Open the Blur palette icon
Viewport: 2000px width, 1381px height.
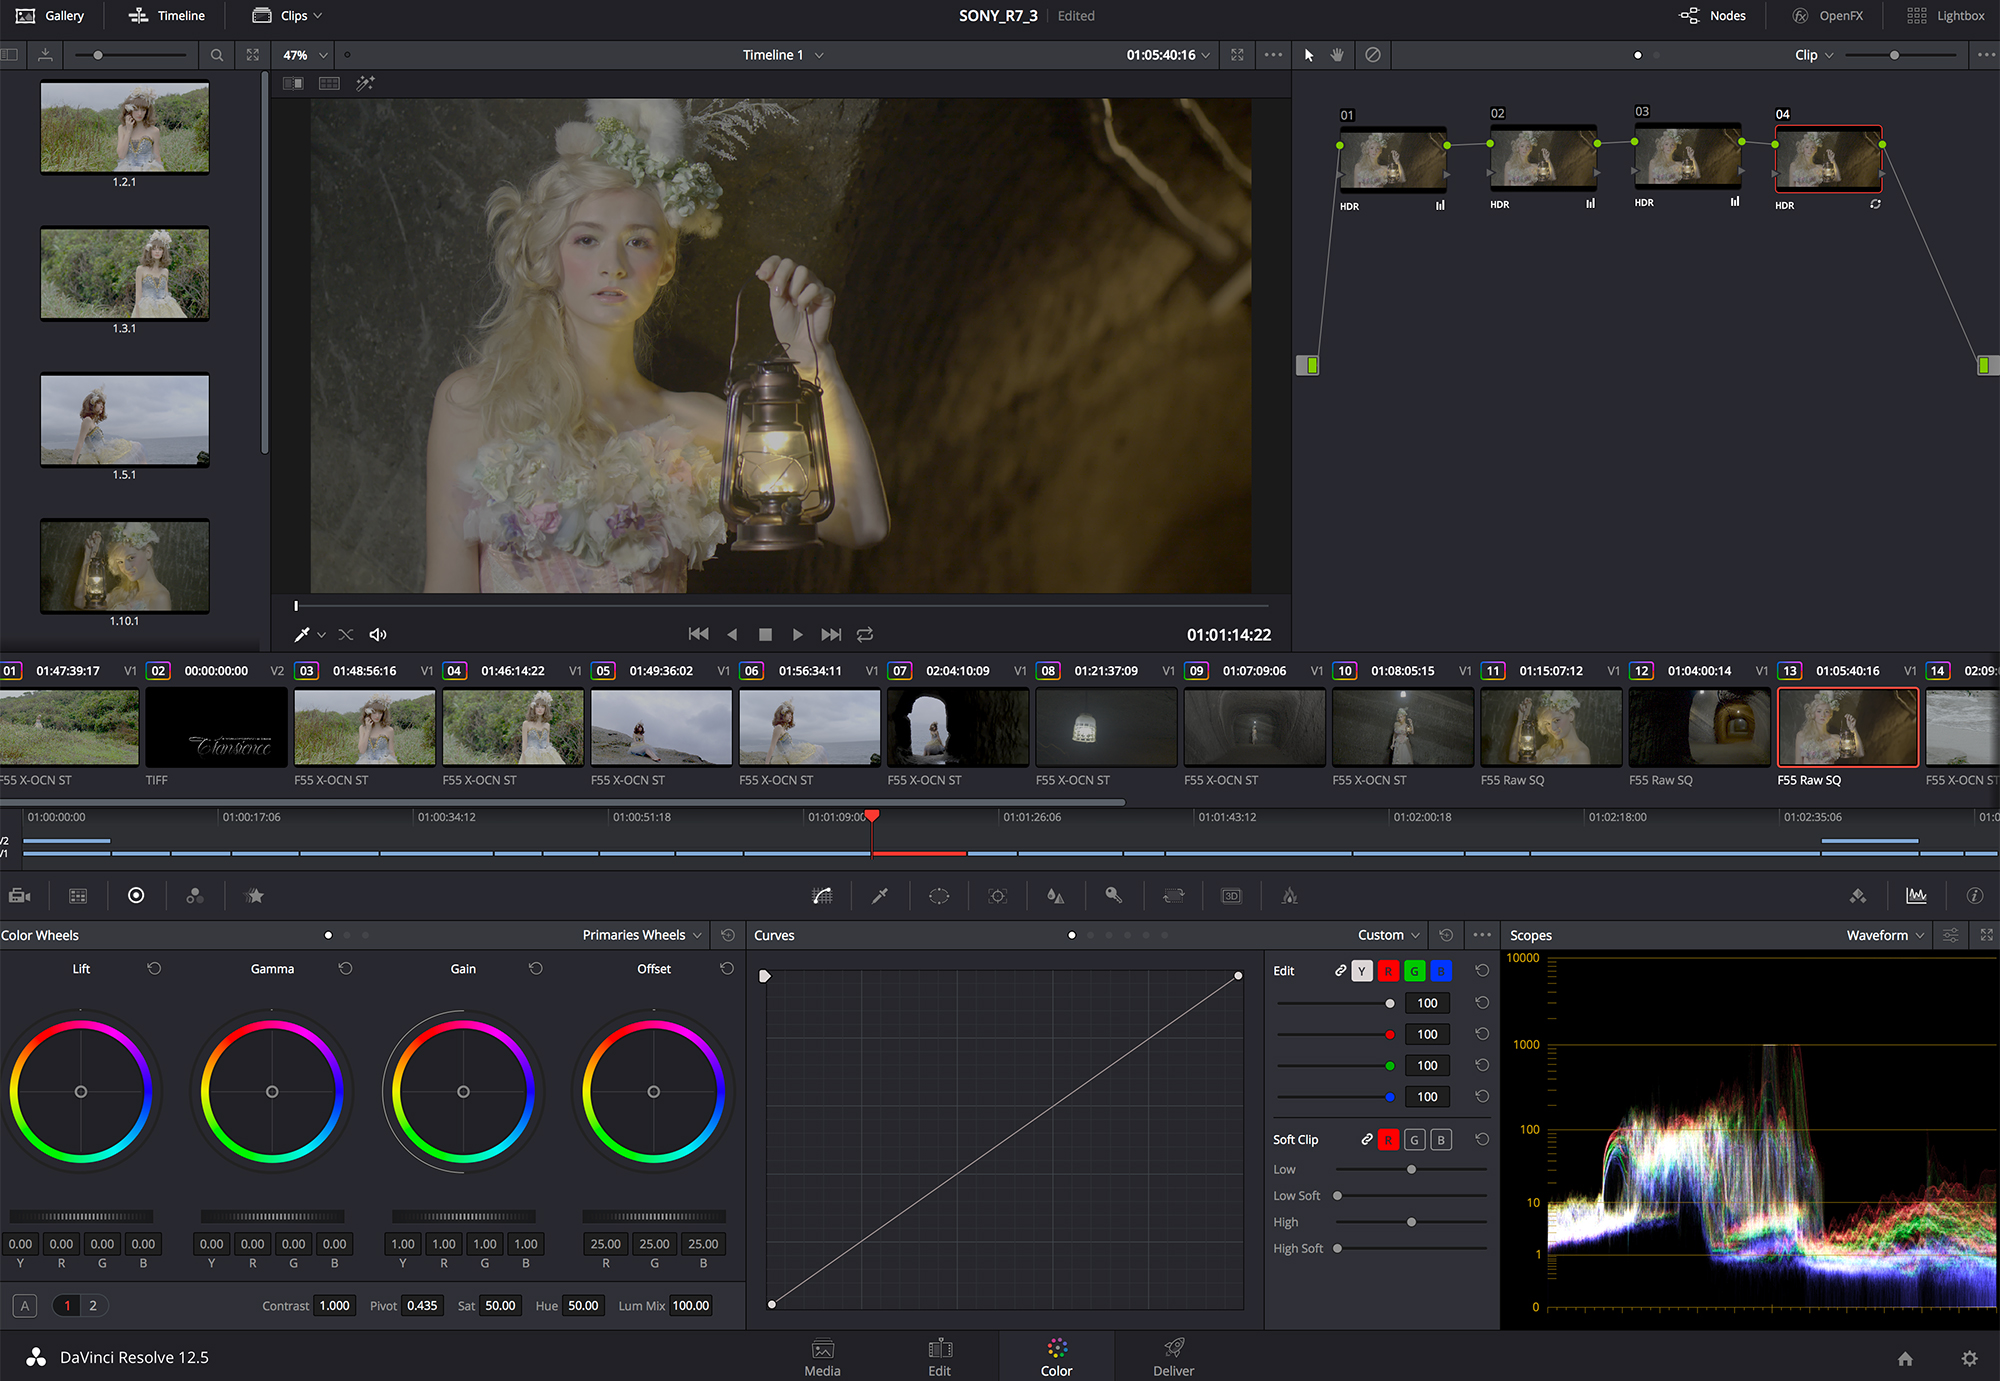1055,896
